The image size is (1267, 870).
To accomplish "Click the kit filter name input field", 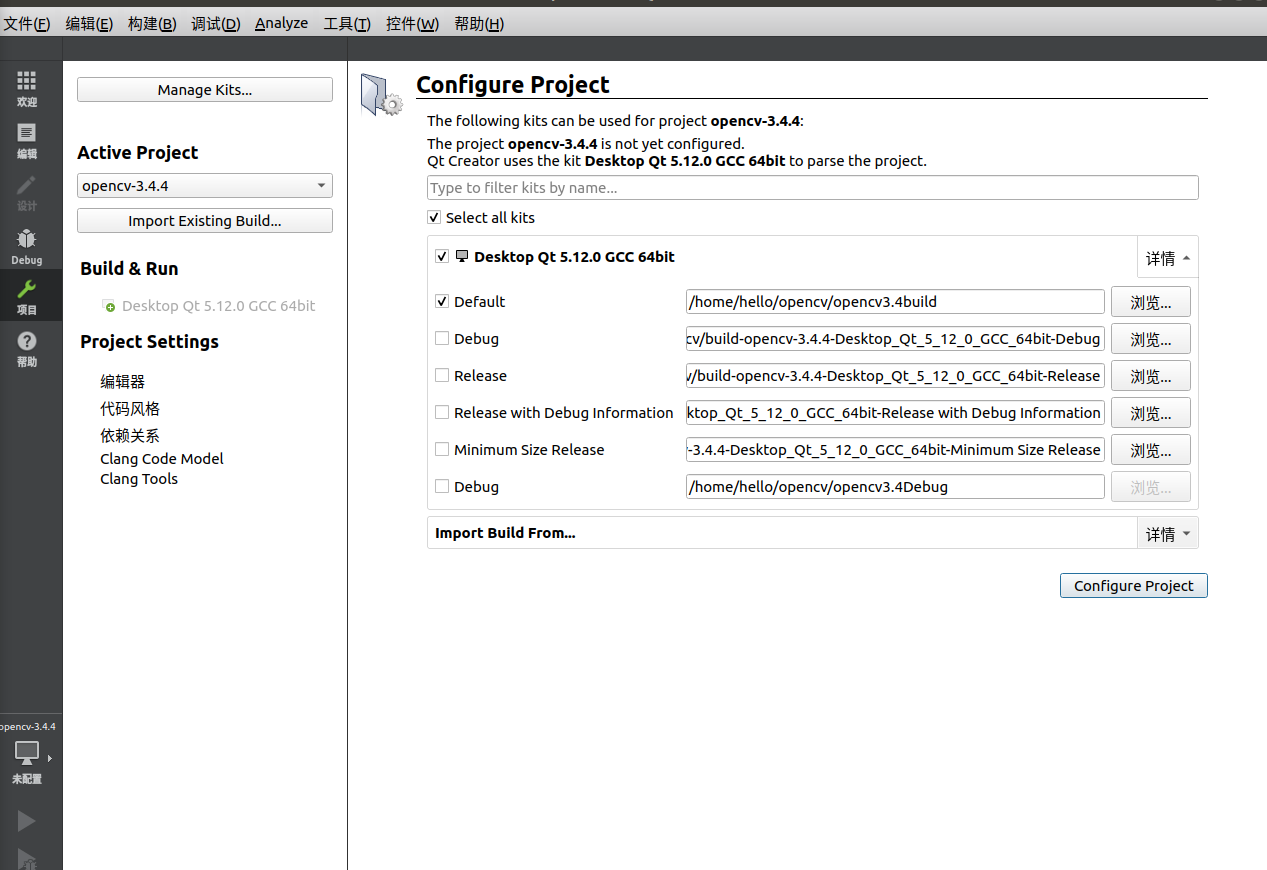I will click(x=812, y=187).
